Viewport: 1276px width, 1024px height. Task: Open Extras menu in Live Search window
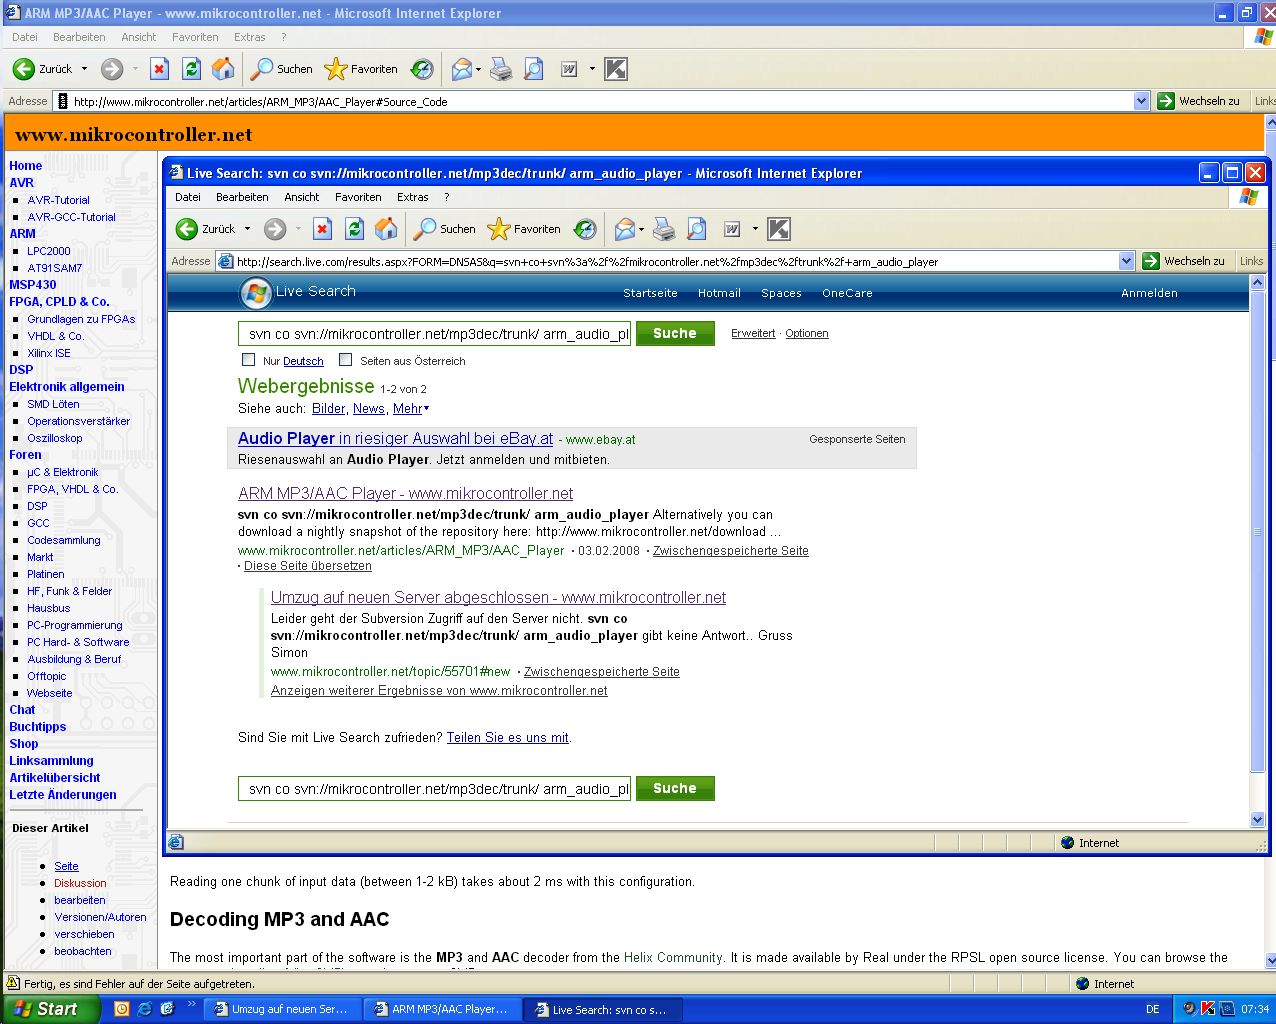[x=412, y=197]
